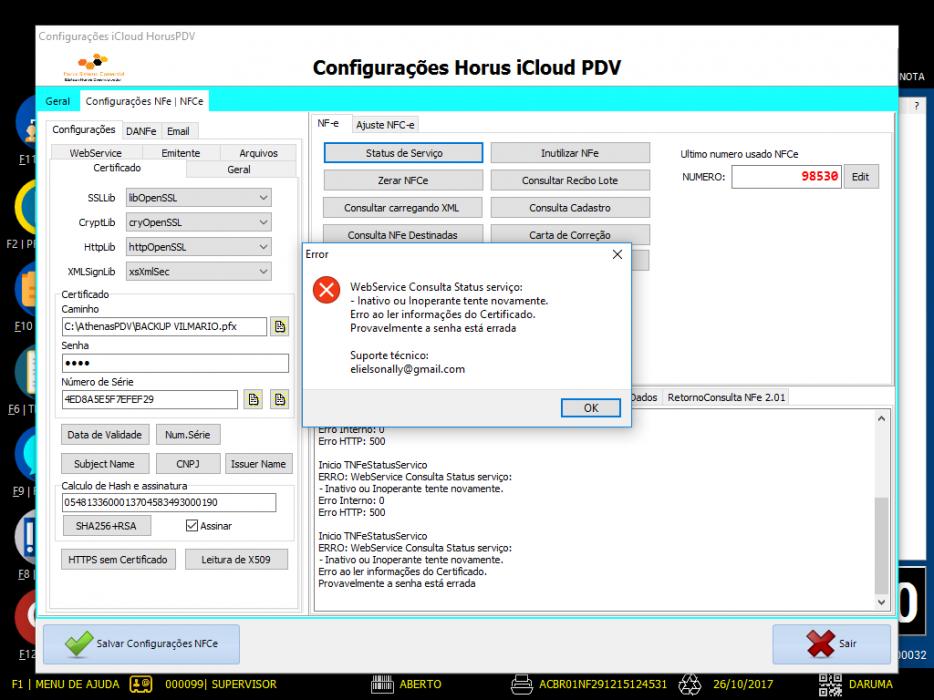This screenshot has width=934, height=700.
Task: Click the green checkmark Salvar Configurações NFCe
Action: tap(79, 644)
